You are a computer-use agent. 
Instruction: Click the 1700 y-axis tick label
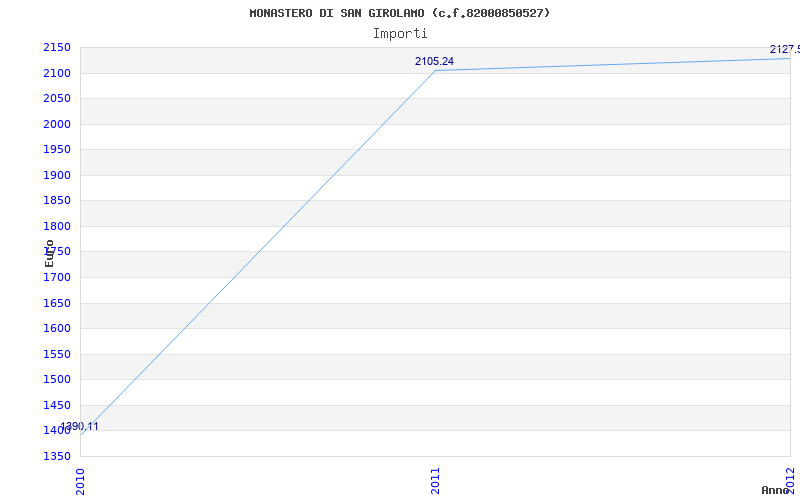[x=57, y=278]
